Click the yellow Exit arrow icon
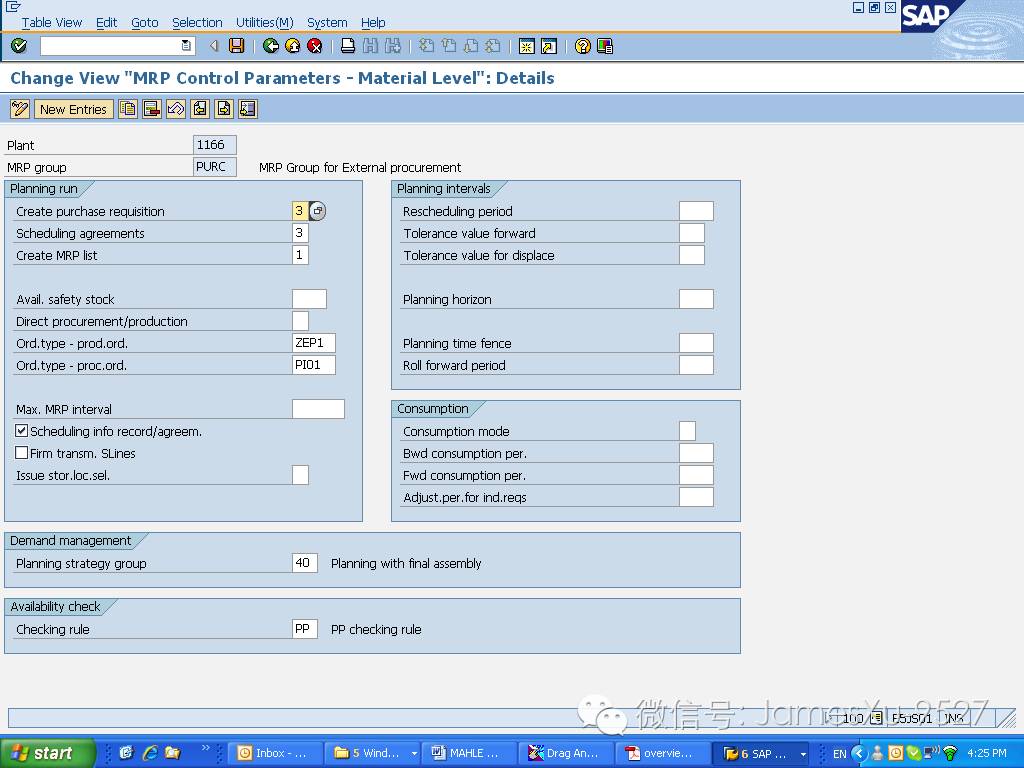The width and height of the screenshot is (1024, 768). click(x=293, y=46)
